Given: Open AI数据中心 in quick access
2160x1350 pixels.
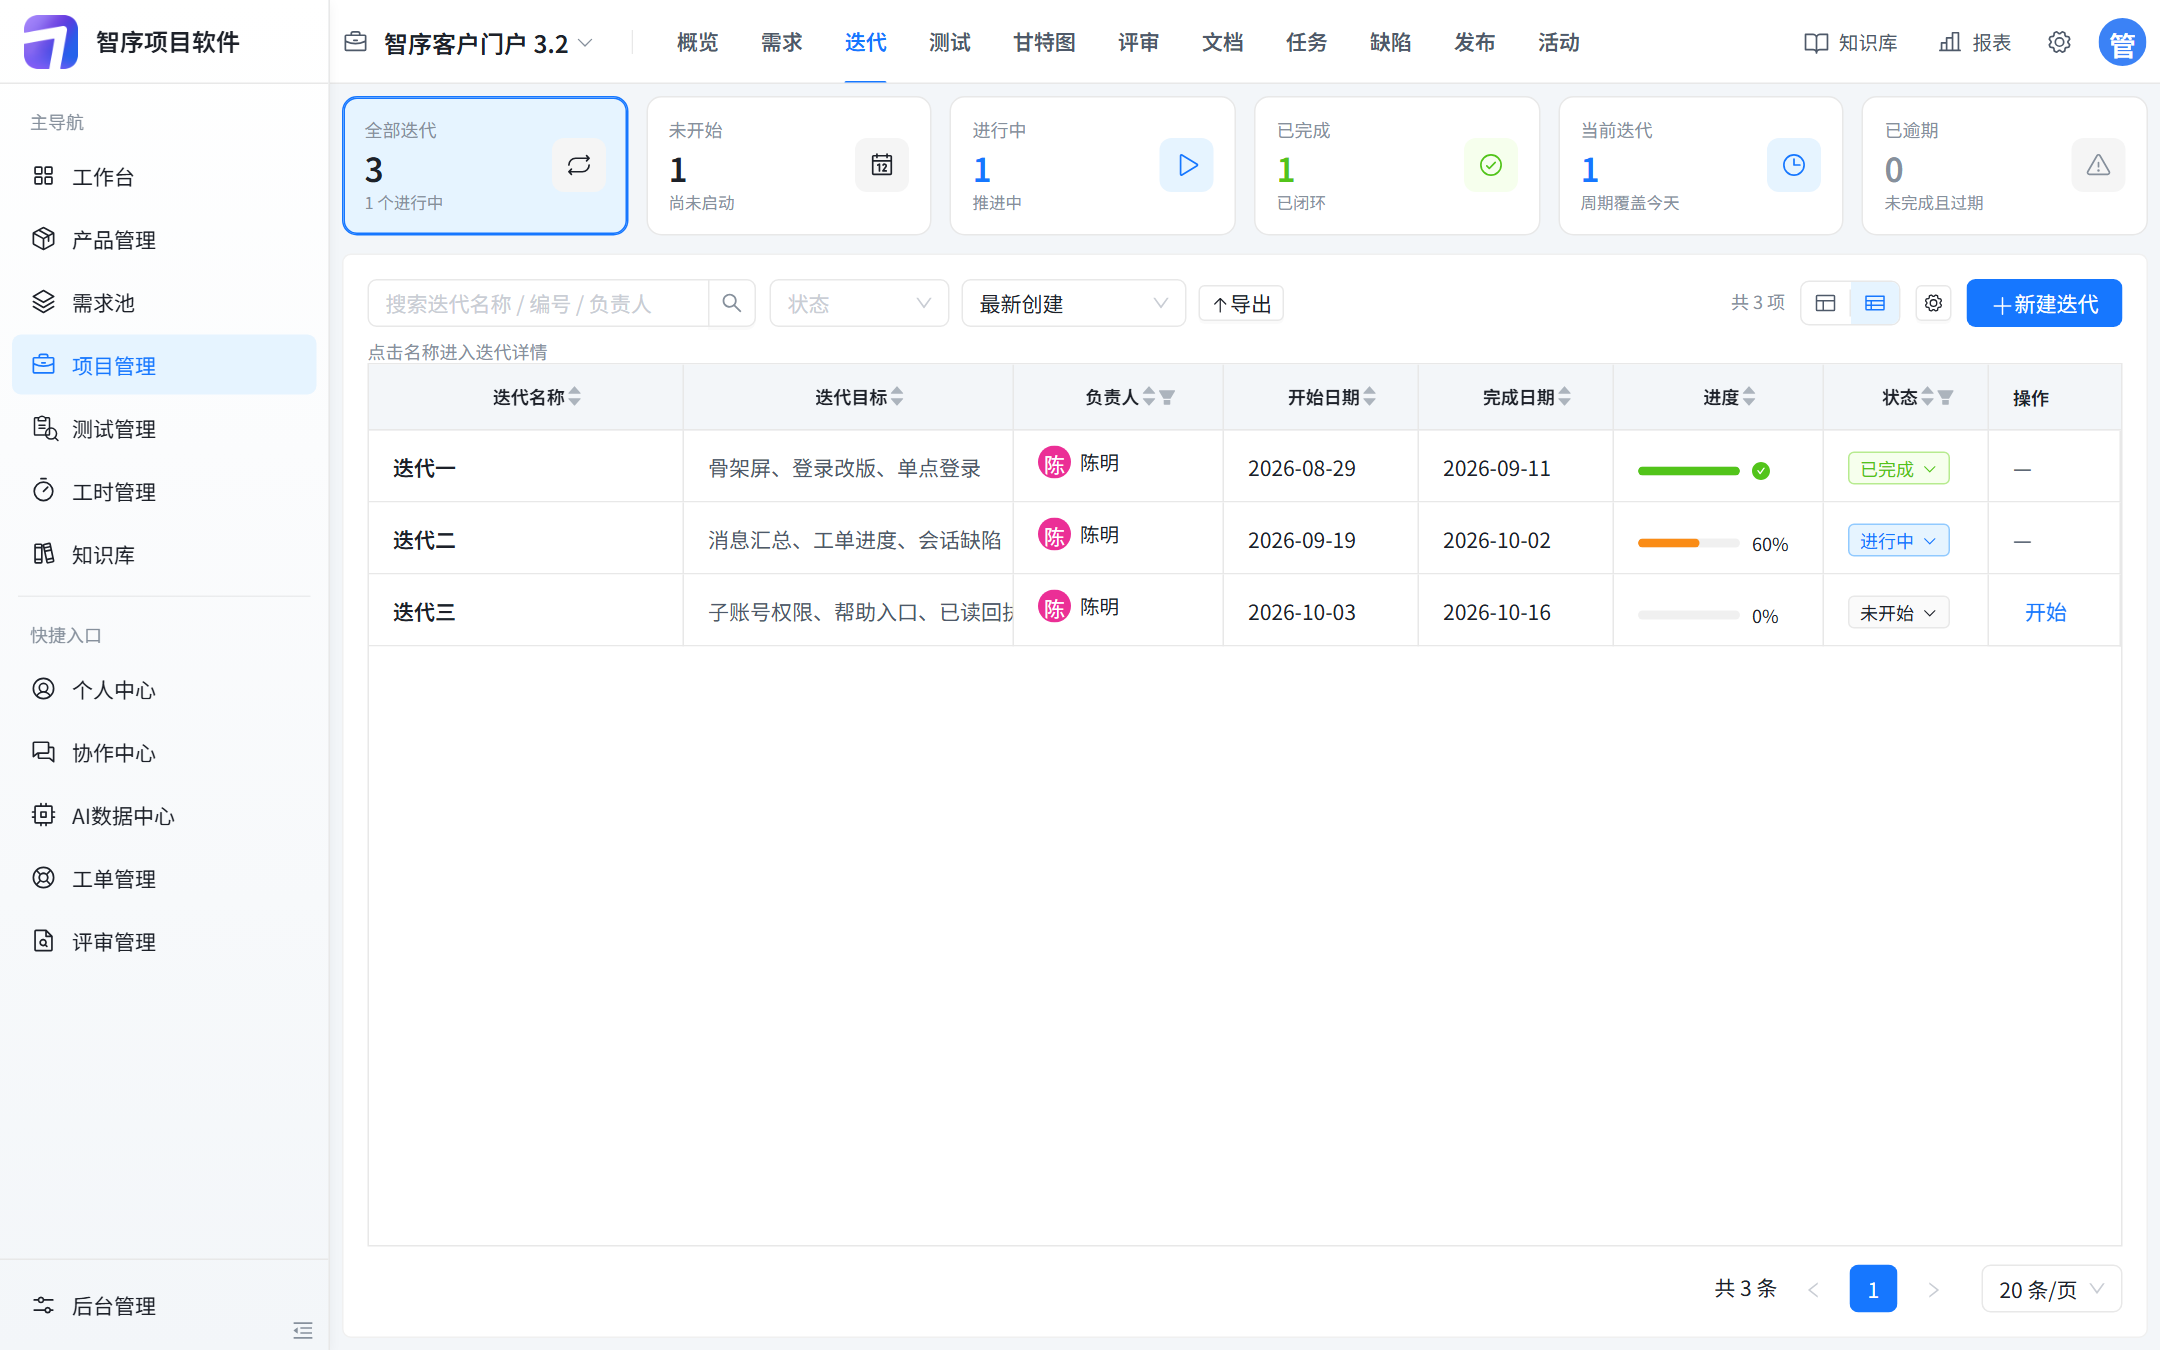Looking at the screenshot, I should pyautogui.click(x=164, y=816).
